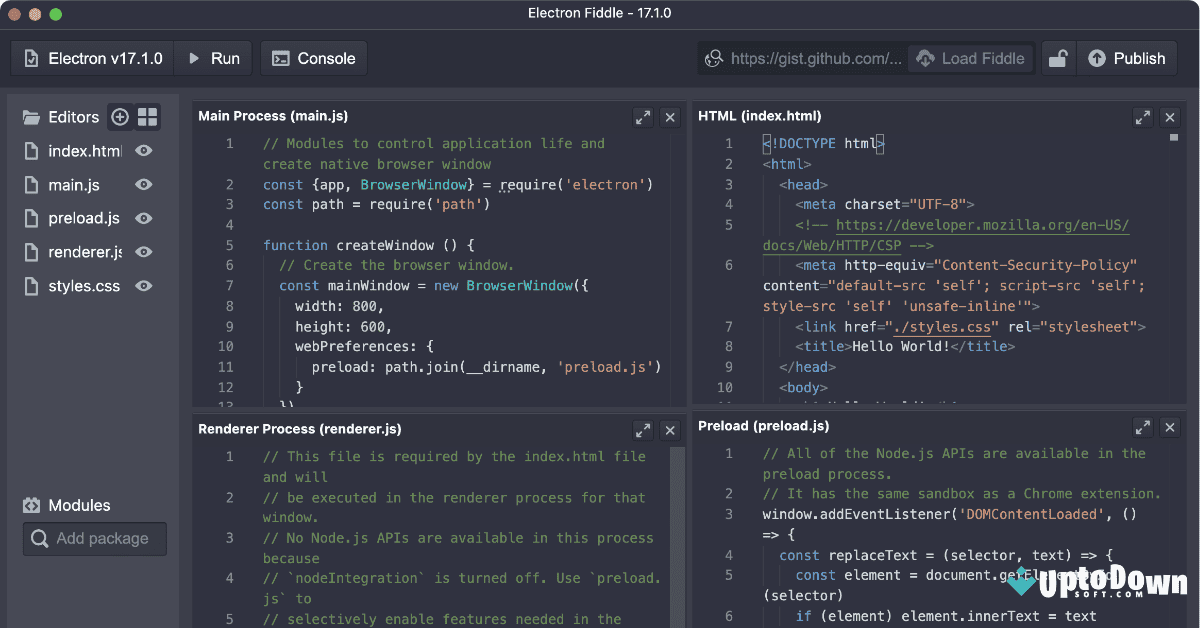
Task: Click the Add package search field
Action: pos(94,539)
